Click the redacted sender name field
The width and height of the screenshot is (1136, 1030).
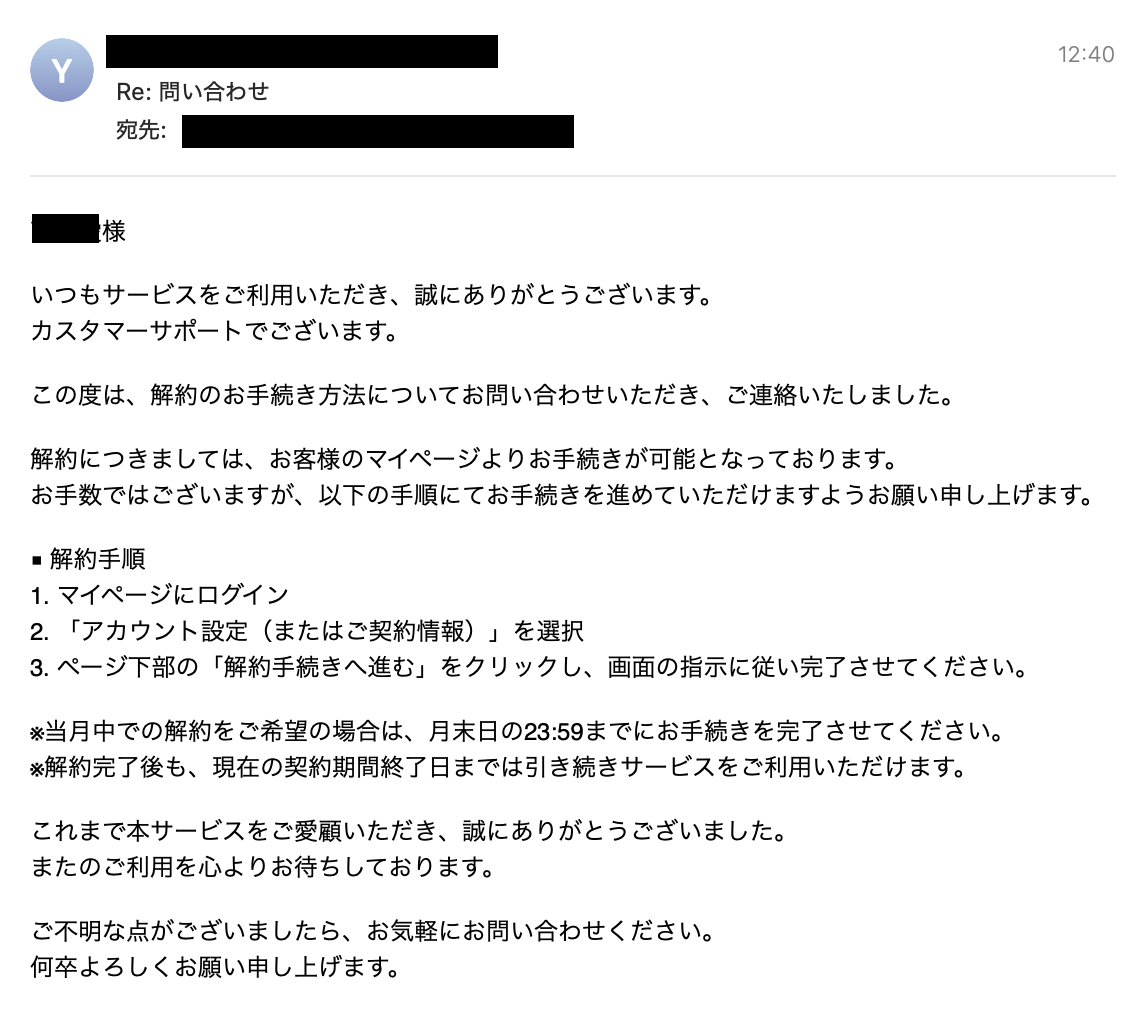pyautogui.click(x=301, y=51)
